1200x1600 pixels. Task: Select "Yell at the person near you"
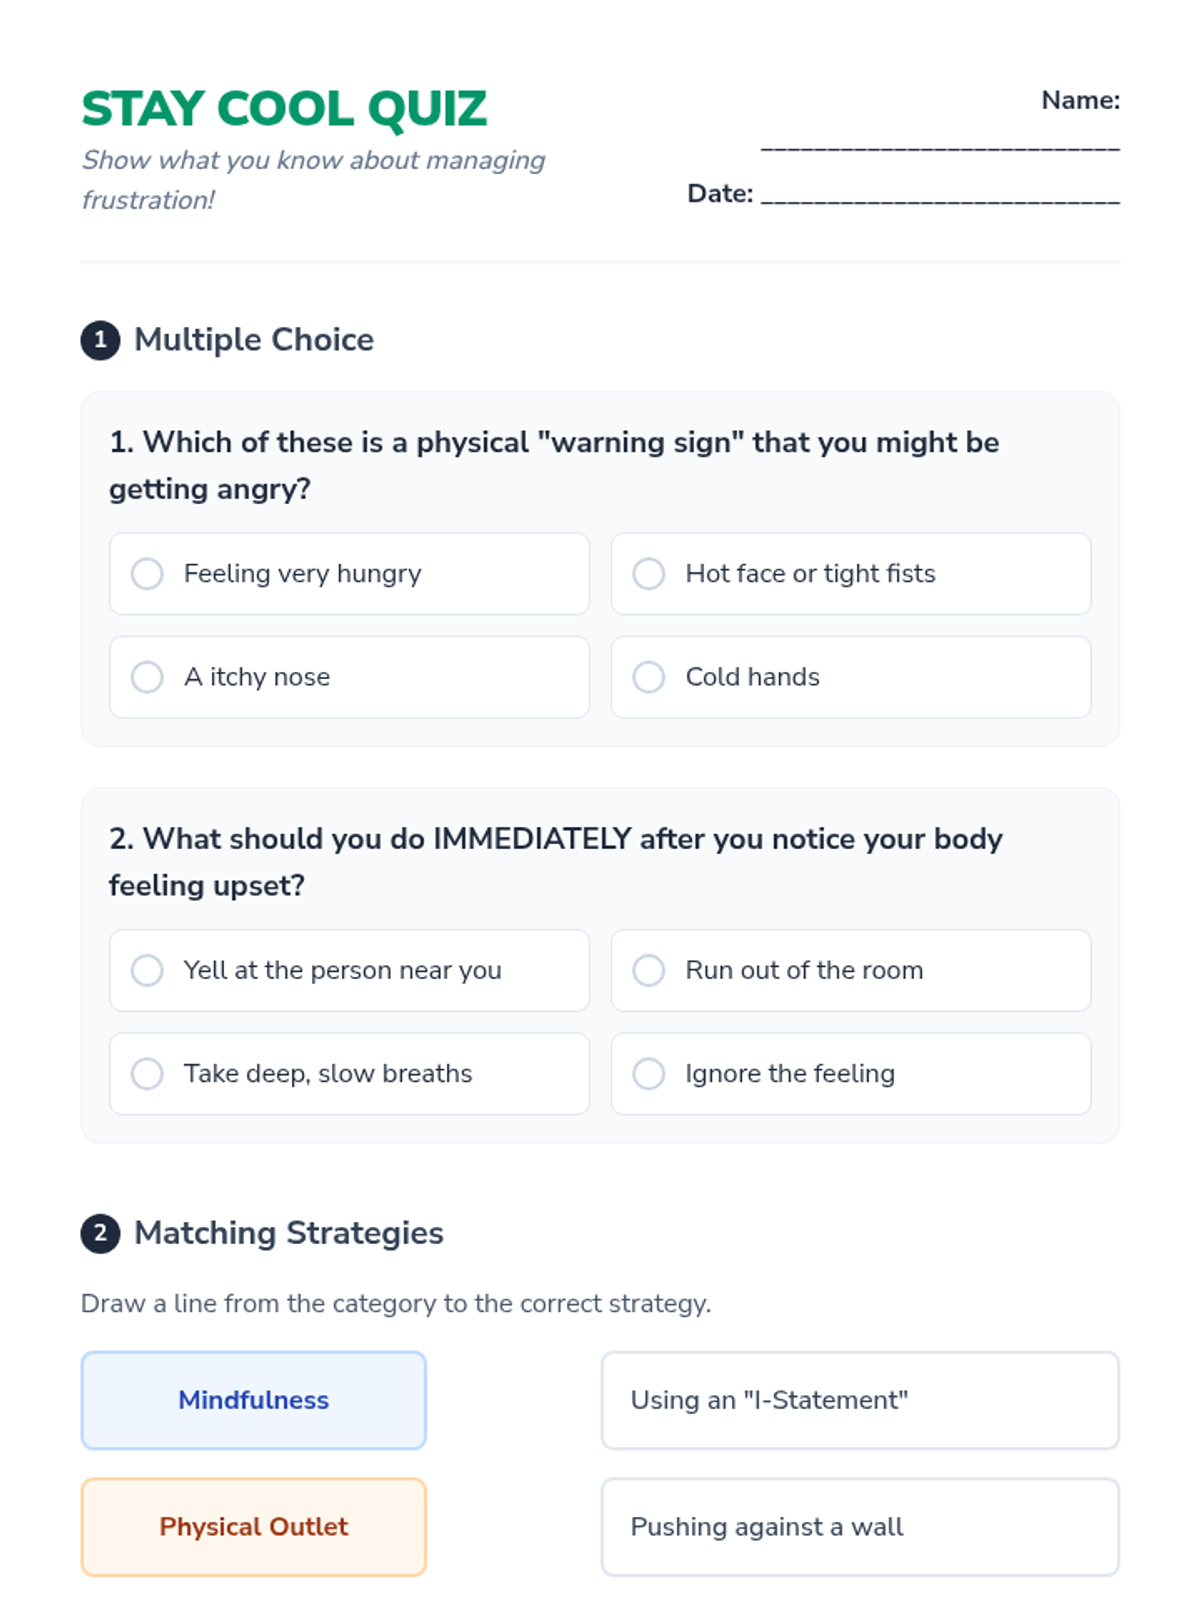click(x=349, y=970)
